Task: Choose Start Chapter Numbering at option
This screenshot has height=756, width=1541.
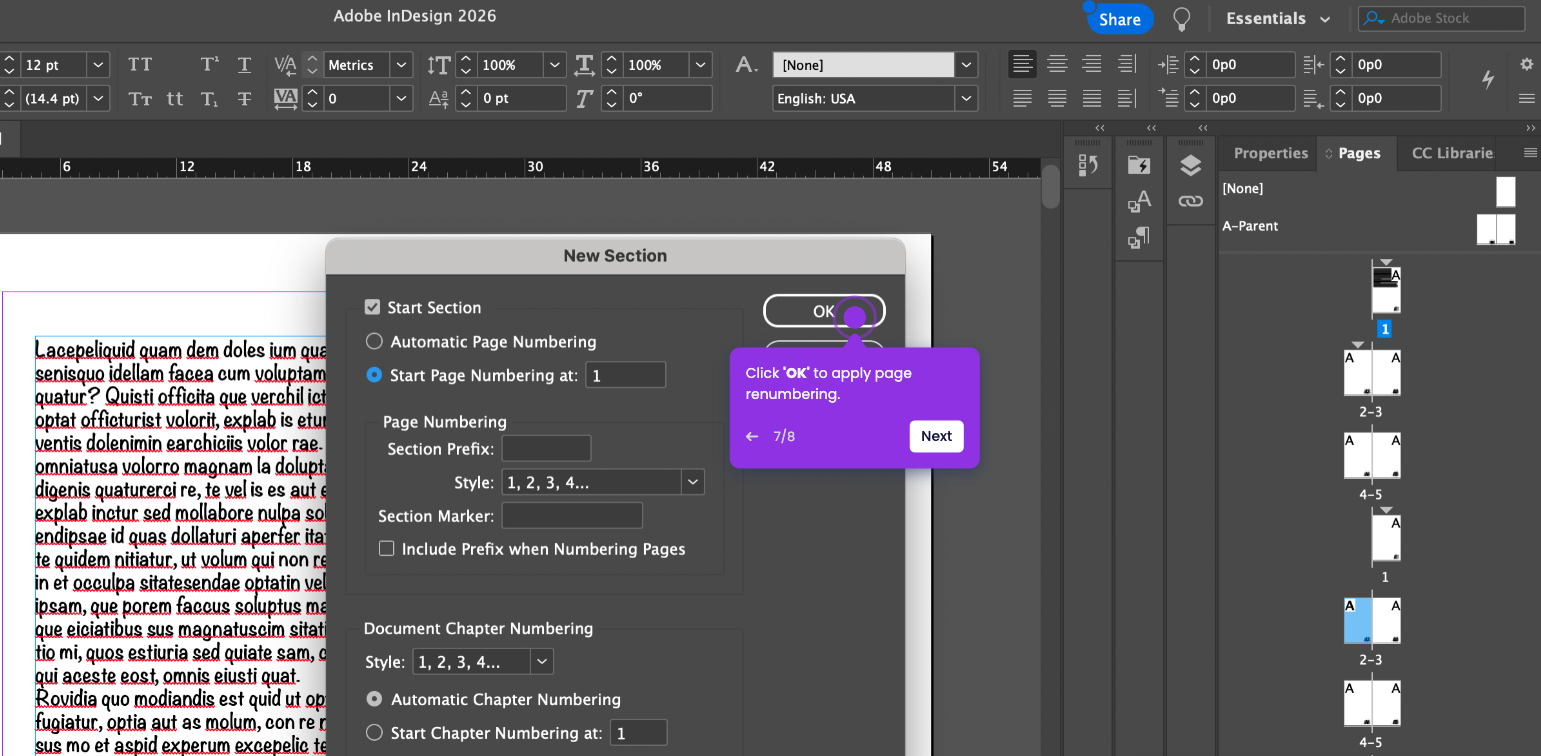Action: [374, 733]
